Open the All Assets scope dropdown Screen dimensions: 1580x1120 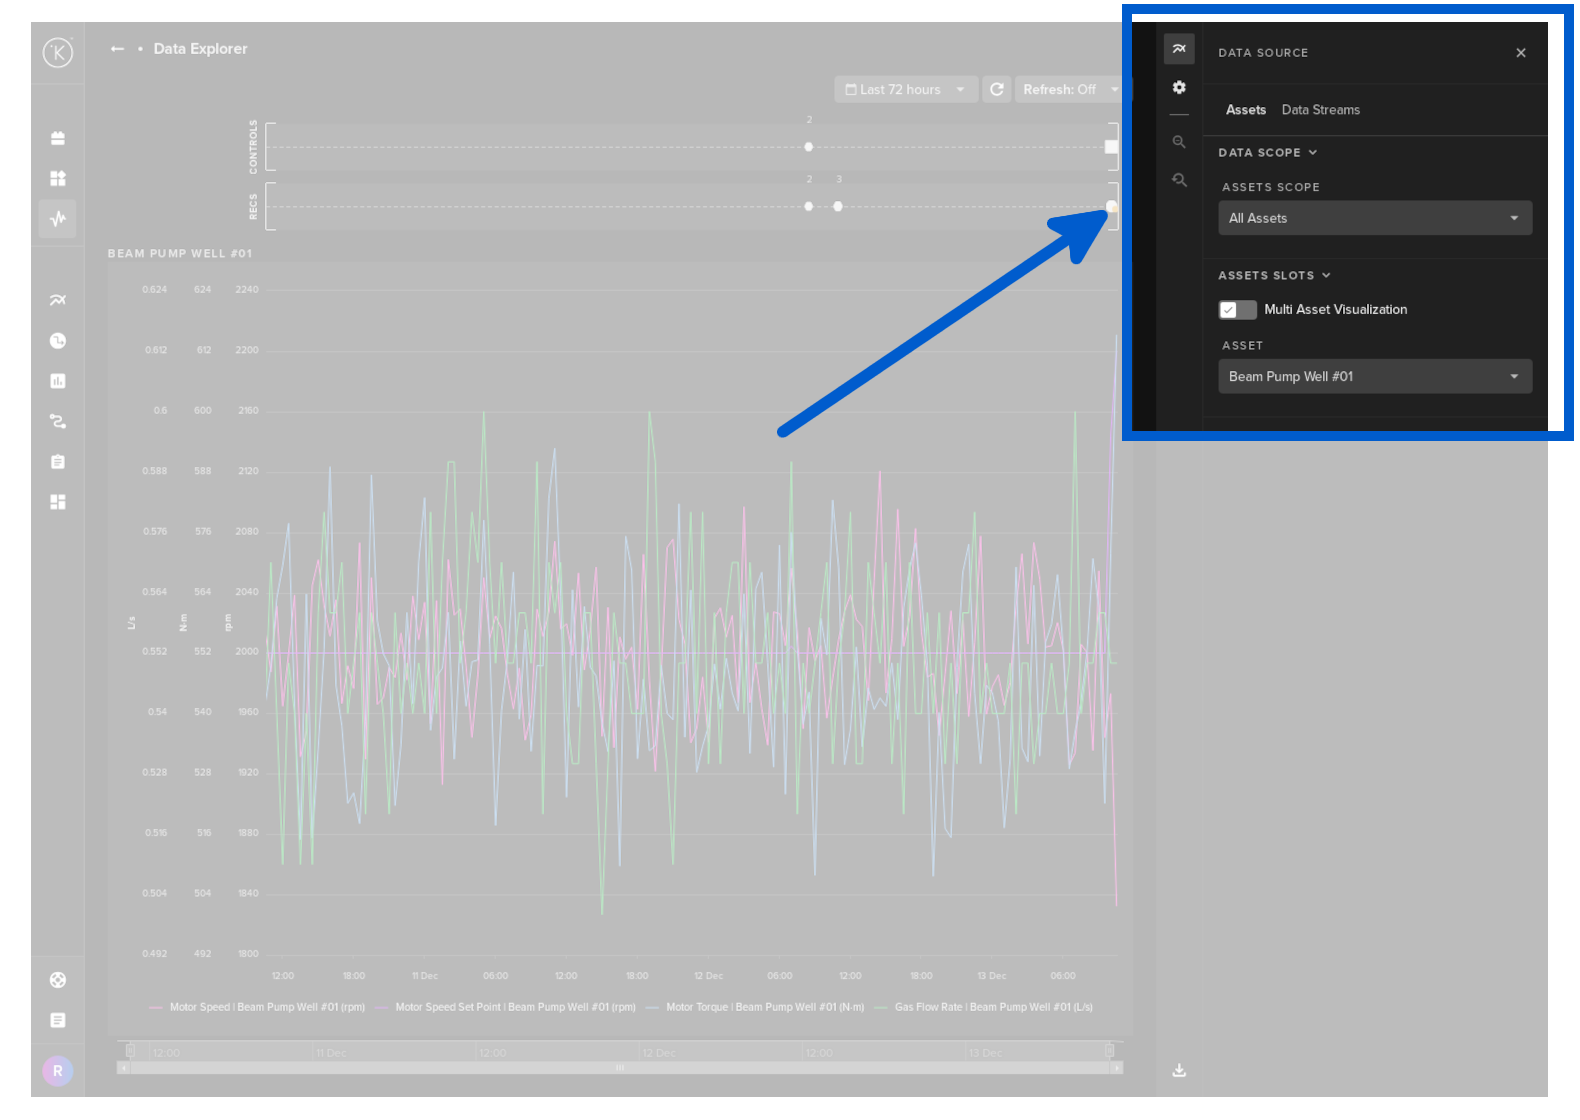1374,218
